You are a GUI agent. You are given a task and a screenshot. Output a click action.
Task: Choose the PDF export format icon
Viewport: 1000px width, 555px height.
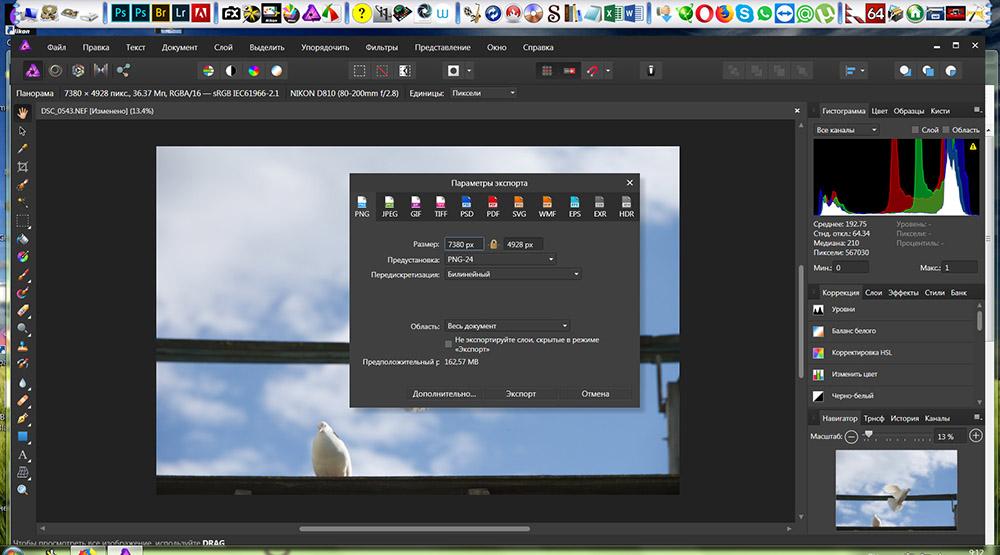click(493, 207)
